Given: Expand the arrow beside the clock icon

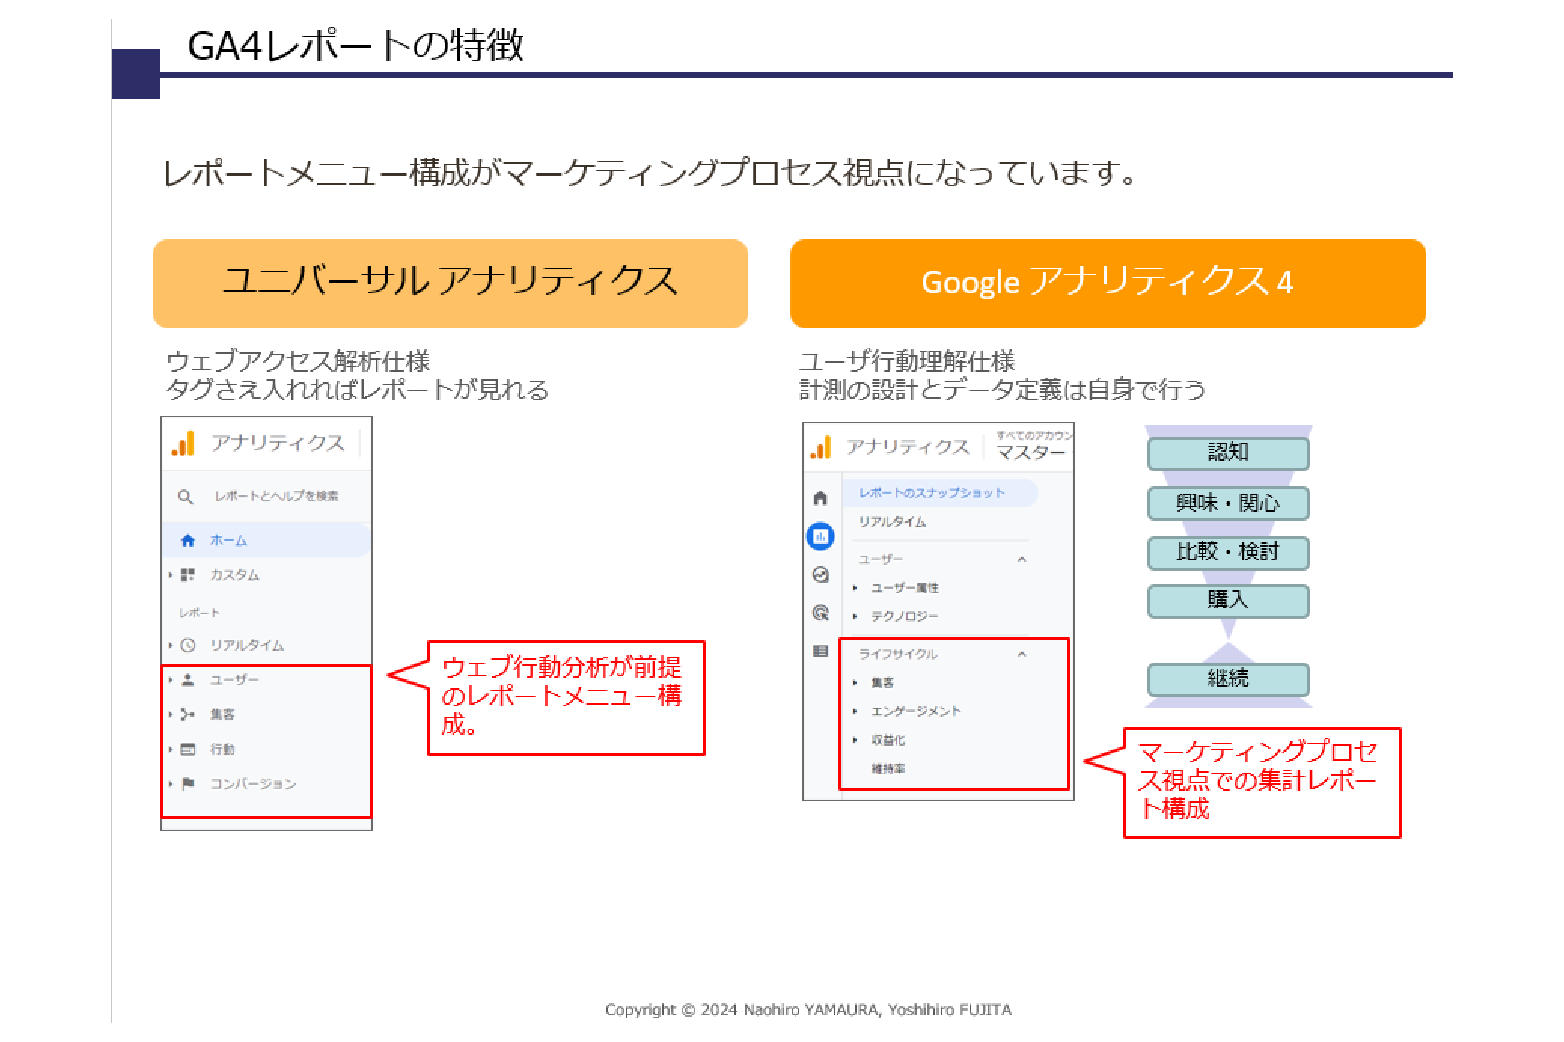Looking at the screenshot, I should 171,645.
